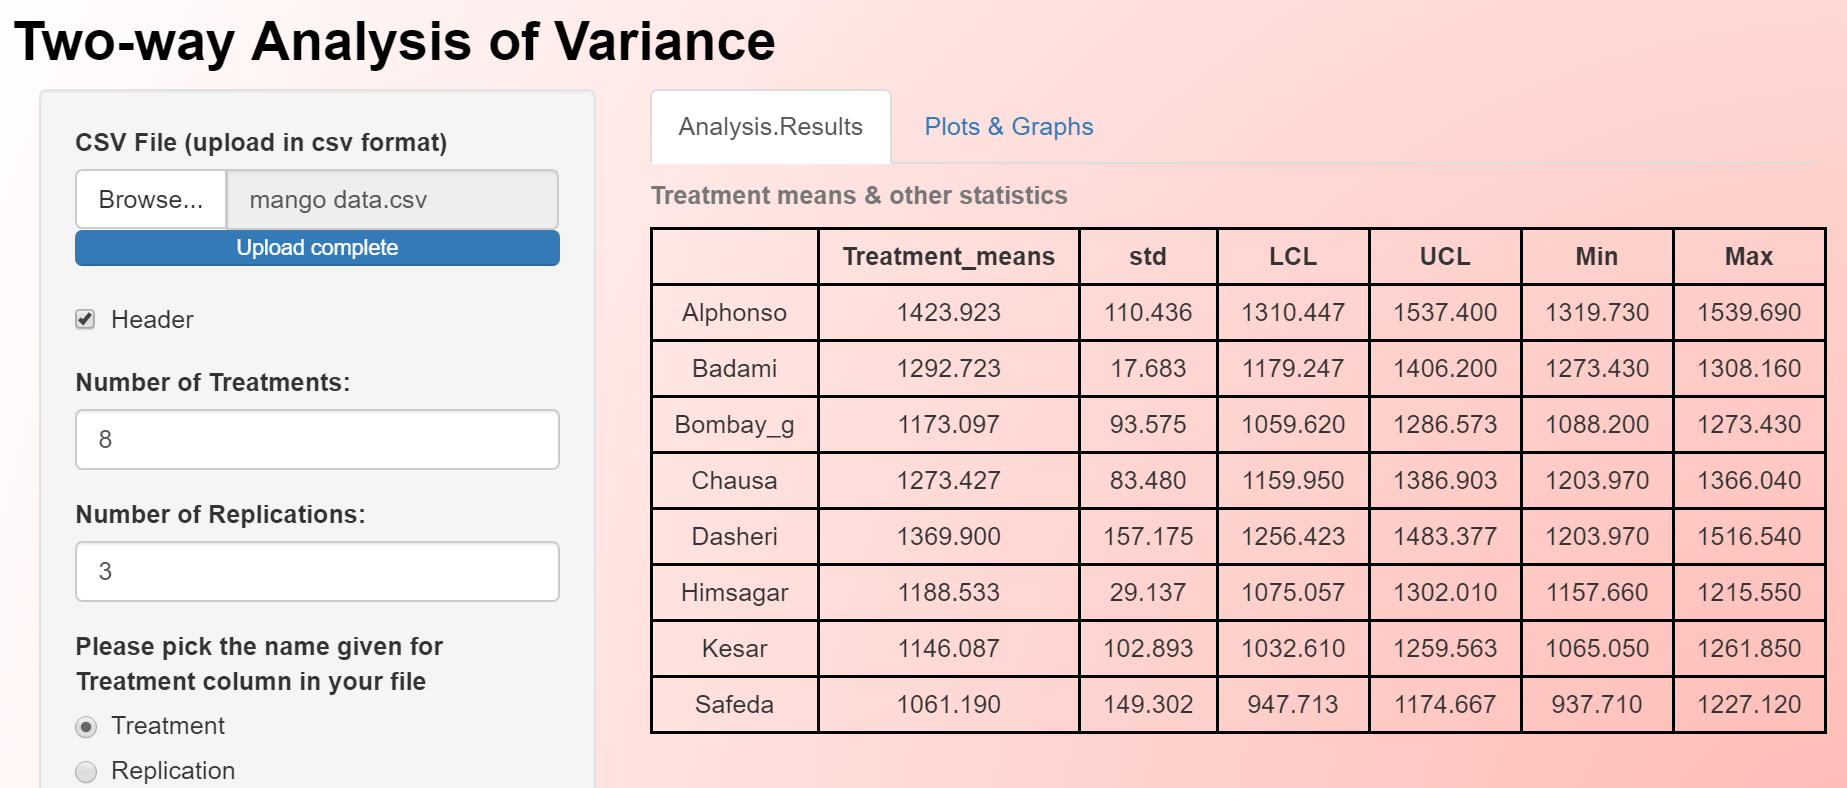
Task: Click the Dasheri treatment mean value 1369.900
Action: click(x=948, y=537)
